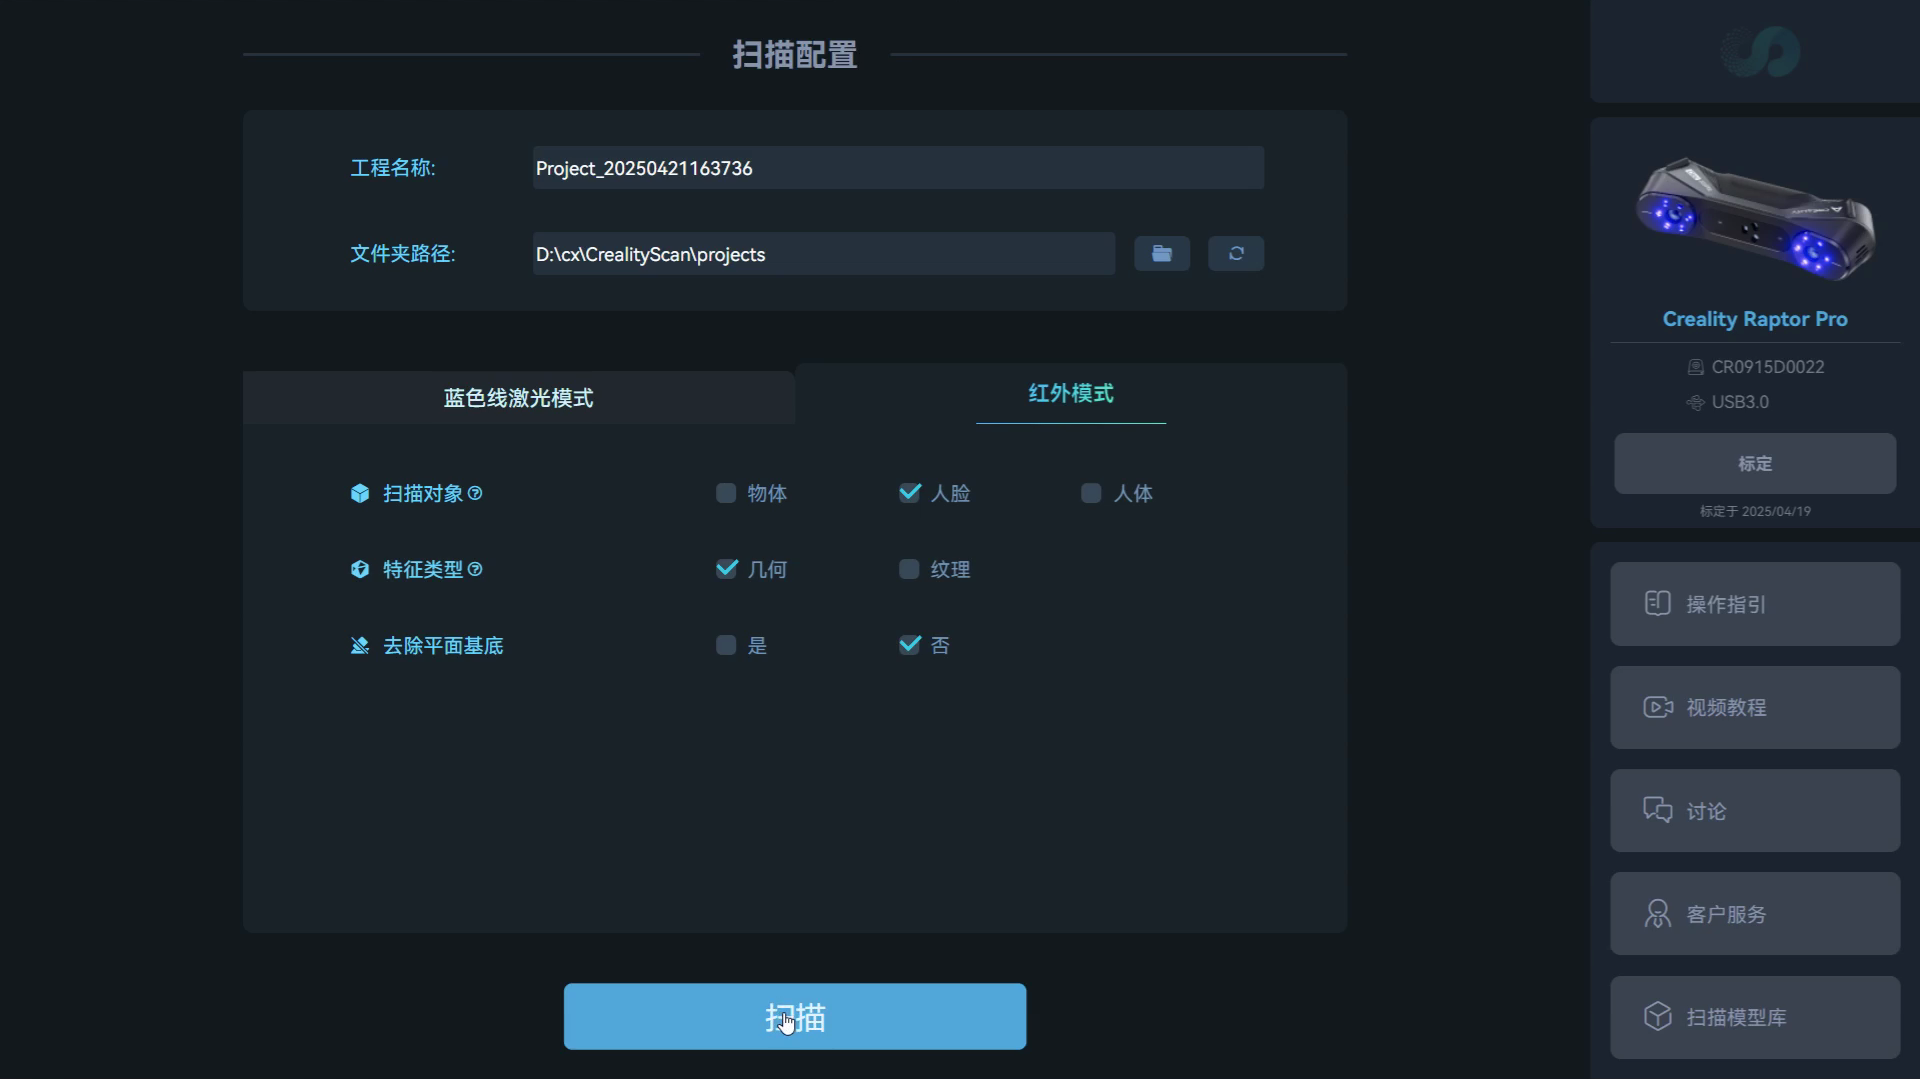The image size is (1920, 1079).
Task: Click help icon beside 特征类型
Action: point(475,569)
